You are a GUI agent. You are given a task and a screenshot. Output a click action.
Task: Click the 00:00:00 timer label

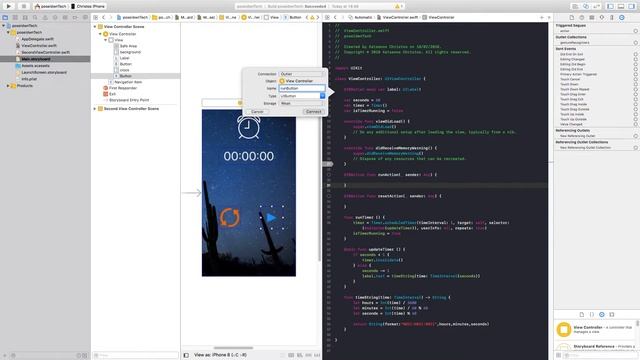[x=249, y=156]
